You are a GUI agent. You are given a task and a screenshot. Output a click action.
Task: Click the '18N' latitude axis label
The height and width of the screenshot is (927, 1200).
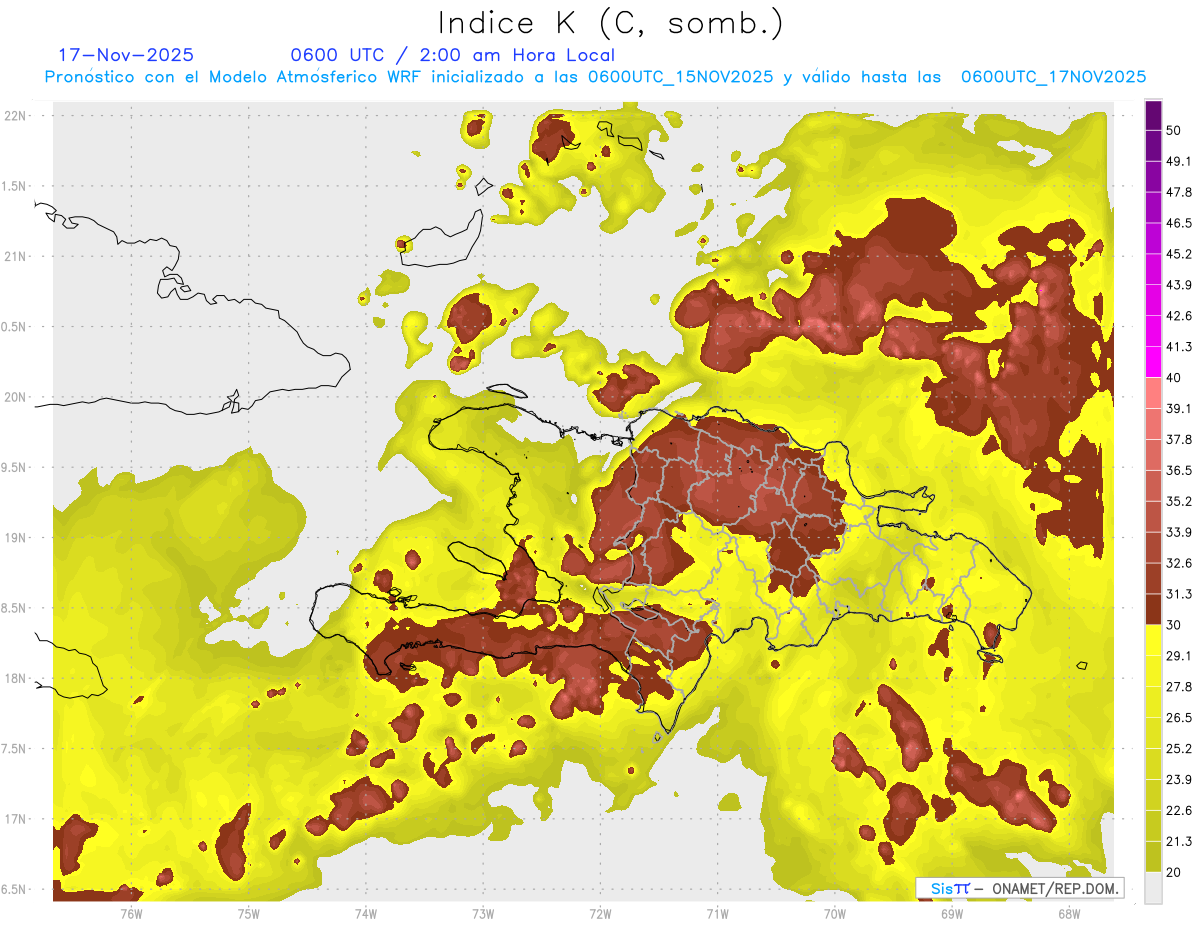(17, 679)
